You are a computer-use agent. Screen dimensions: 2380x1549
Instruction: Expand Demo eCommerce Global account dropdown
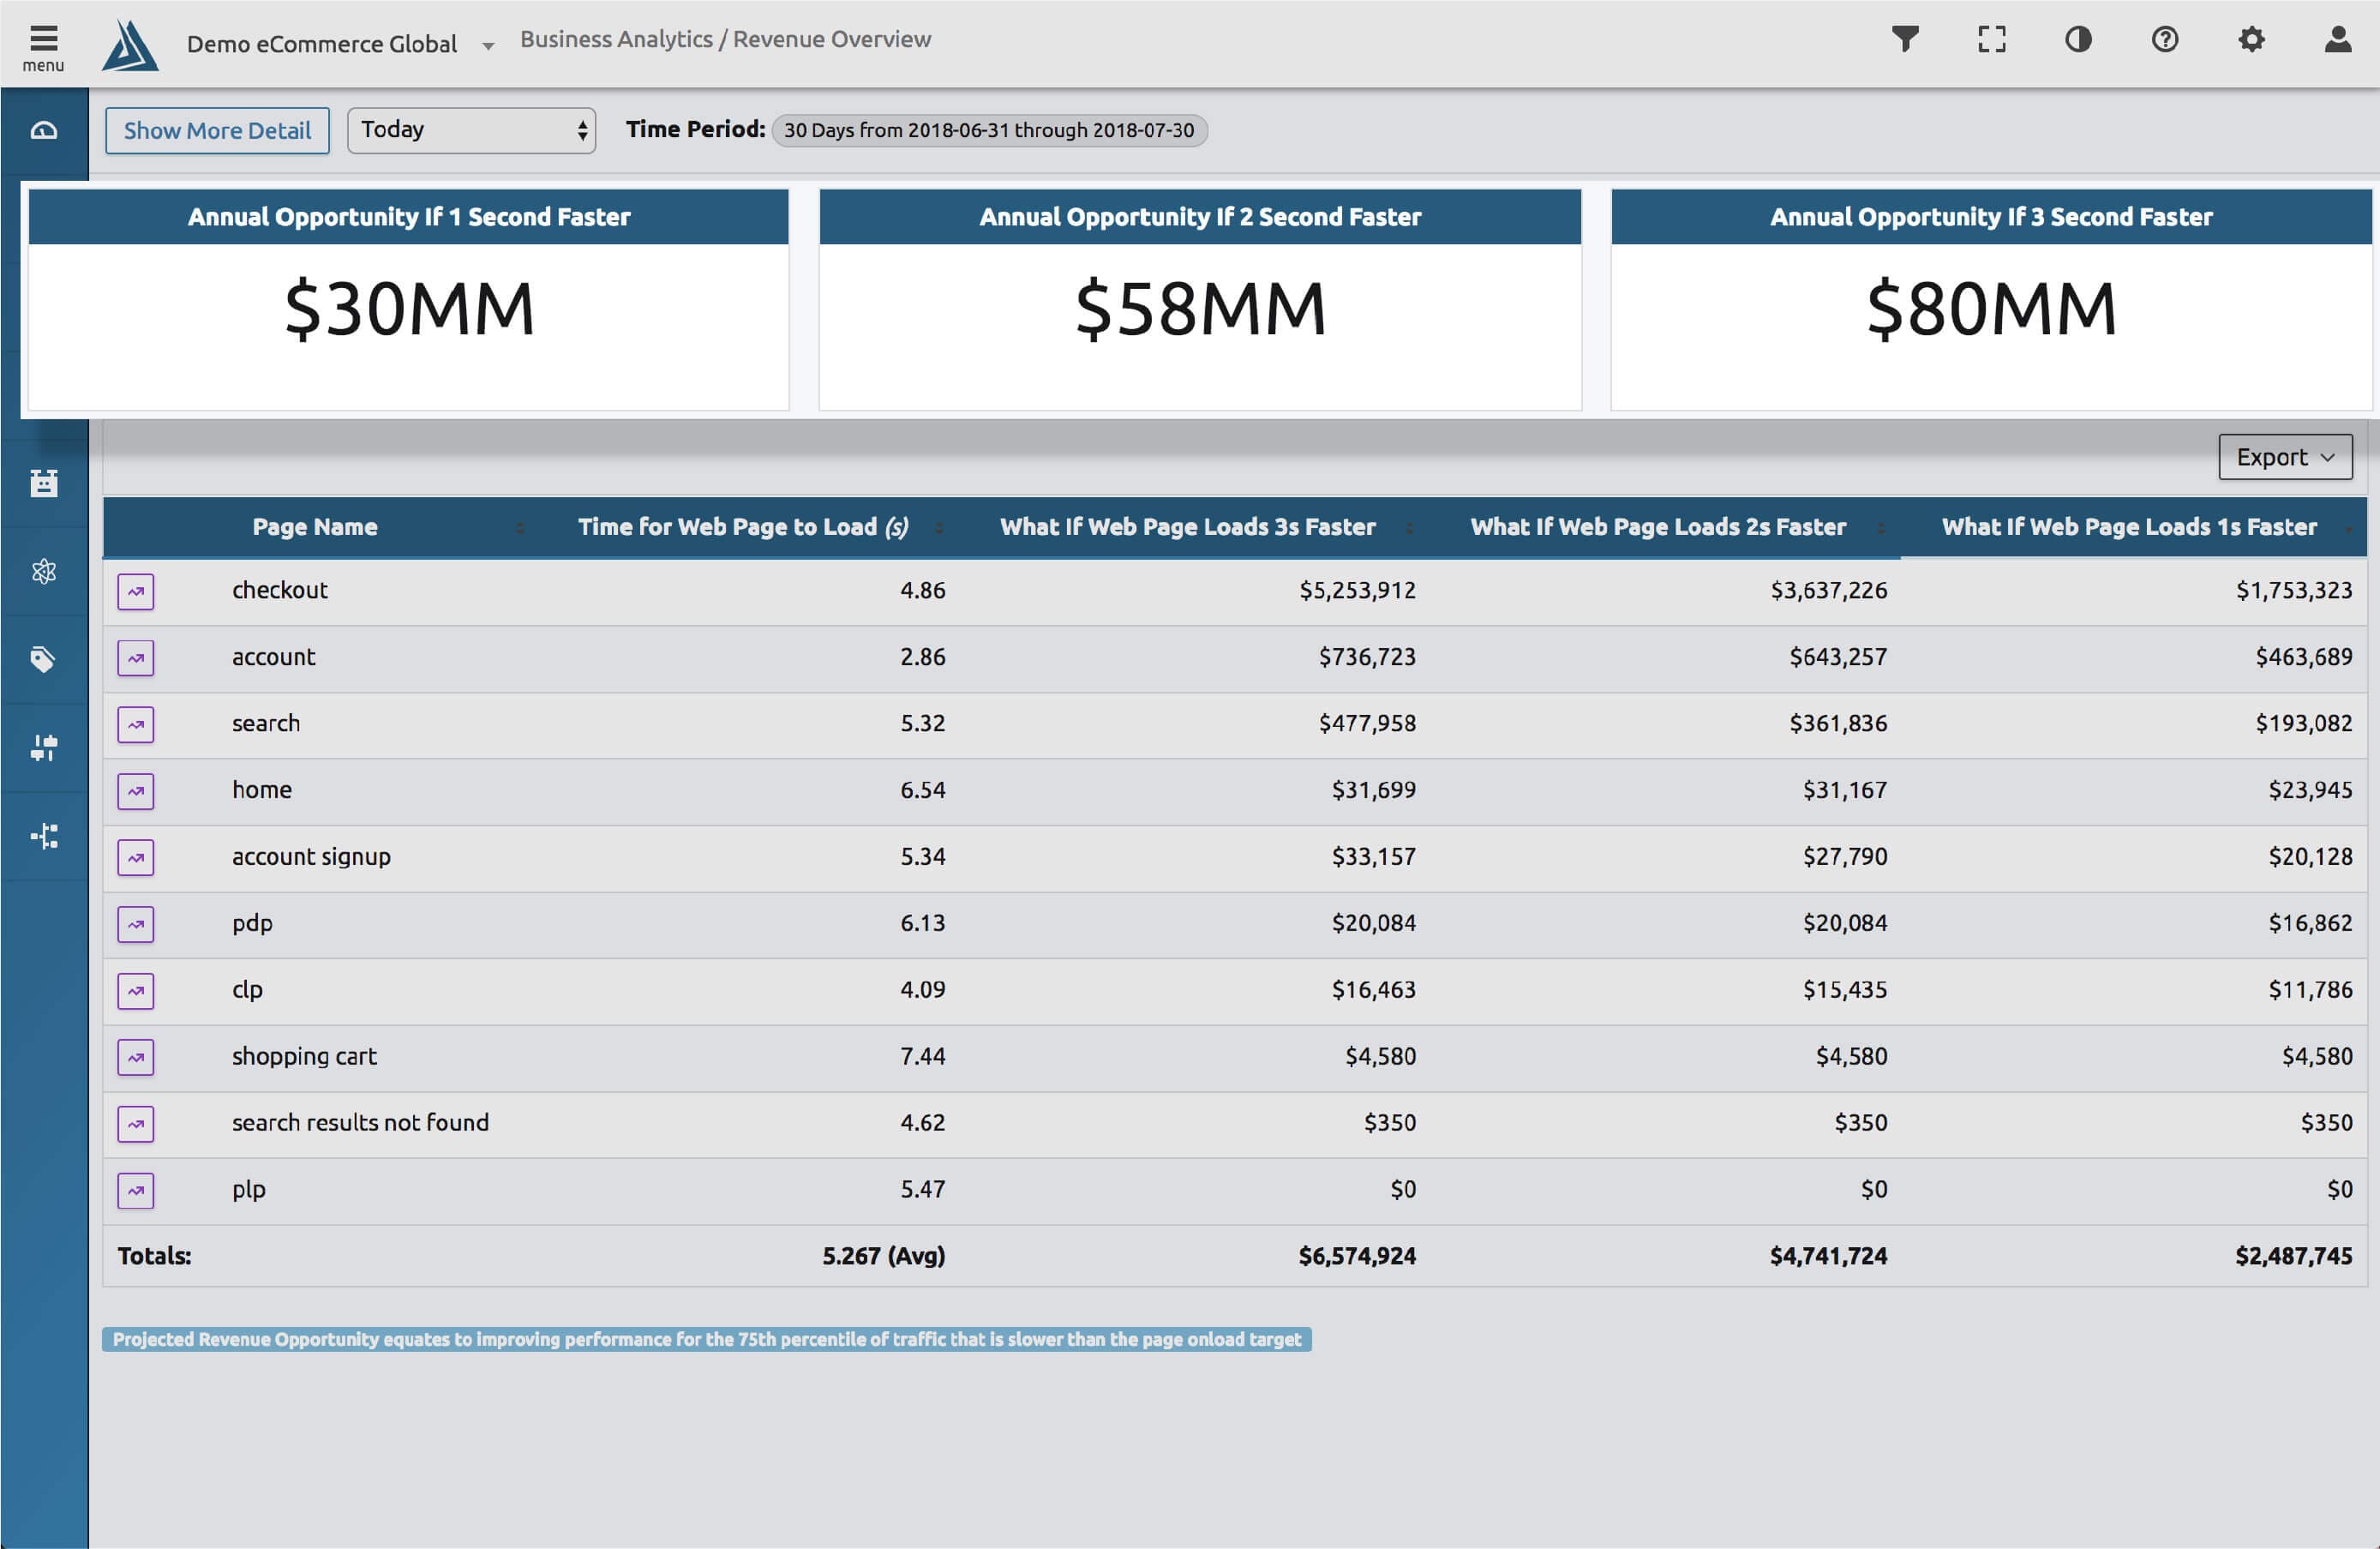[487, 45]
